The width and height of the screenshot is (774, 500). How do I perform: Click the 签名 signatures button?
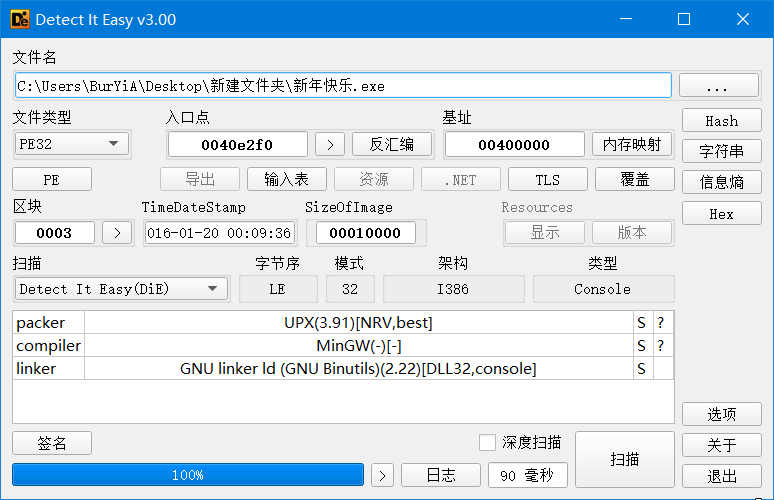pyautogui.click(x=52, y=443)
